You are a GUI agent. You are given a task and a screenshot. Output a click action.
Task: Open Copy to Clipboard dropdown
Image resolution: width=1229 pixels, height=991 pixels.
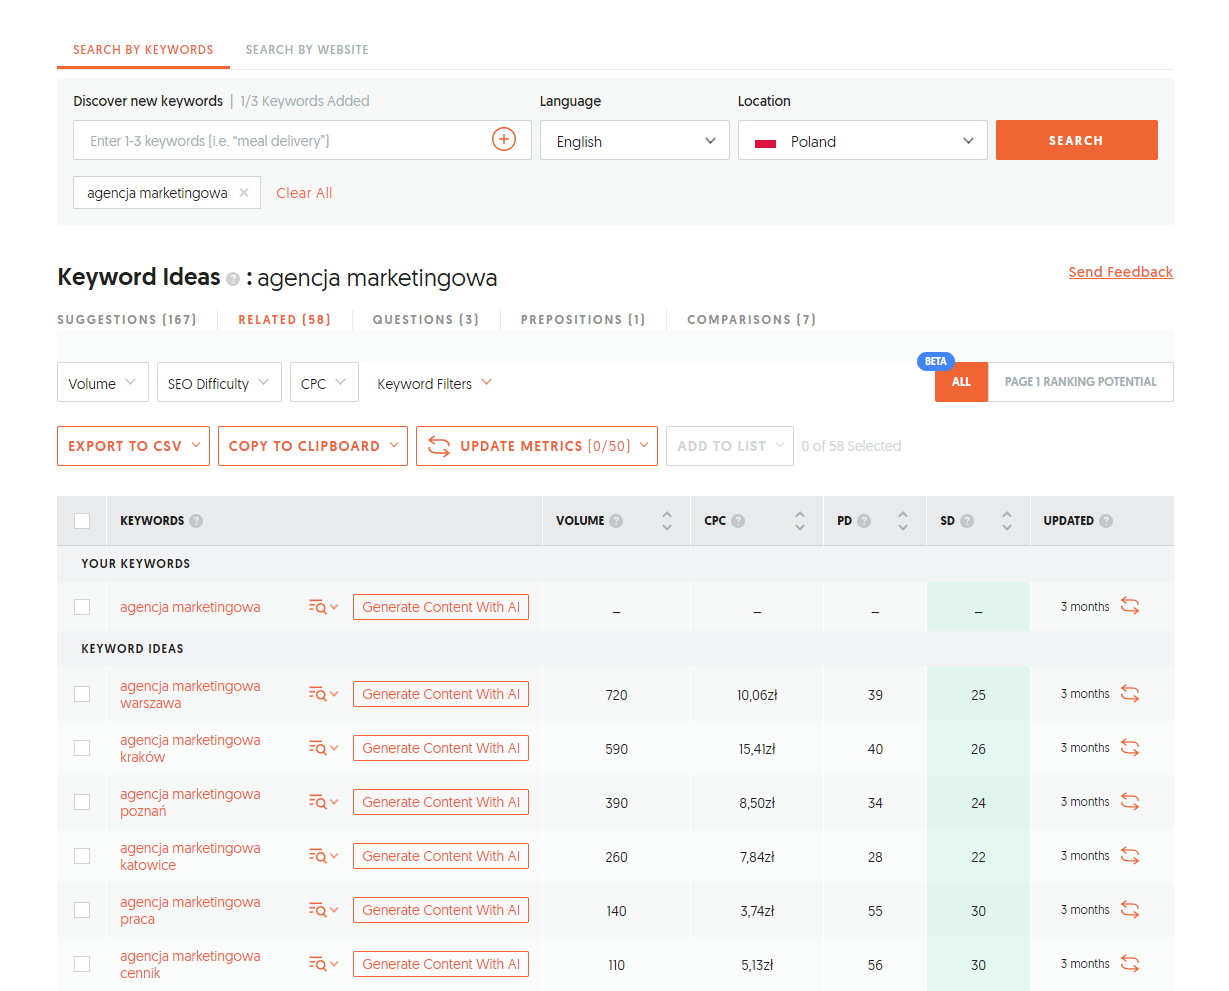coord(313,446)
